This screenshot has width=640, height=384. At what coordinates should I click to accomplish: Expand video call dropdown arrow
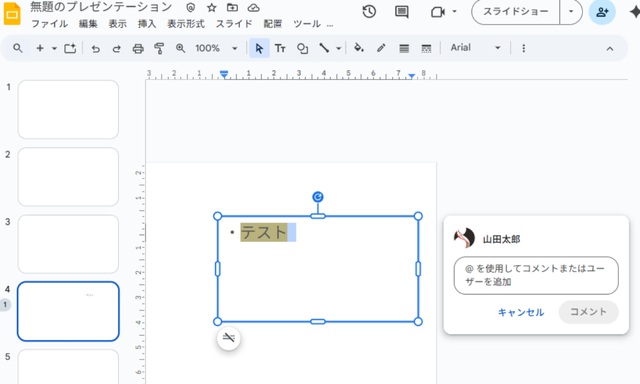tap(454, 12)
